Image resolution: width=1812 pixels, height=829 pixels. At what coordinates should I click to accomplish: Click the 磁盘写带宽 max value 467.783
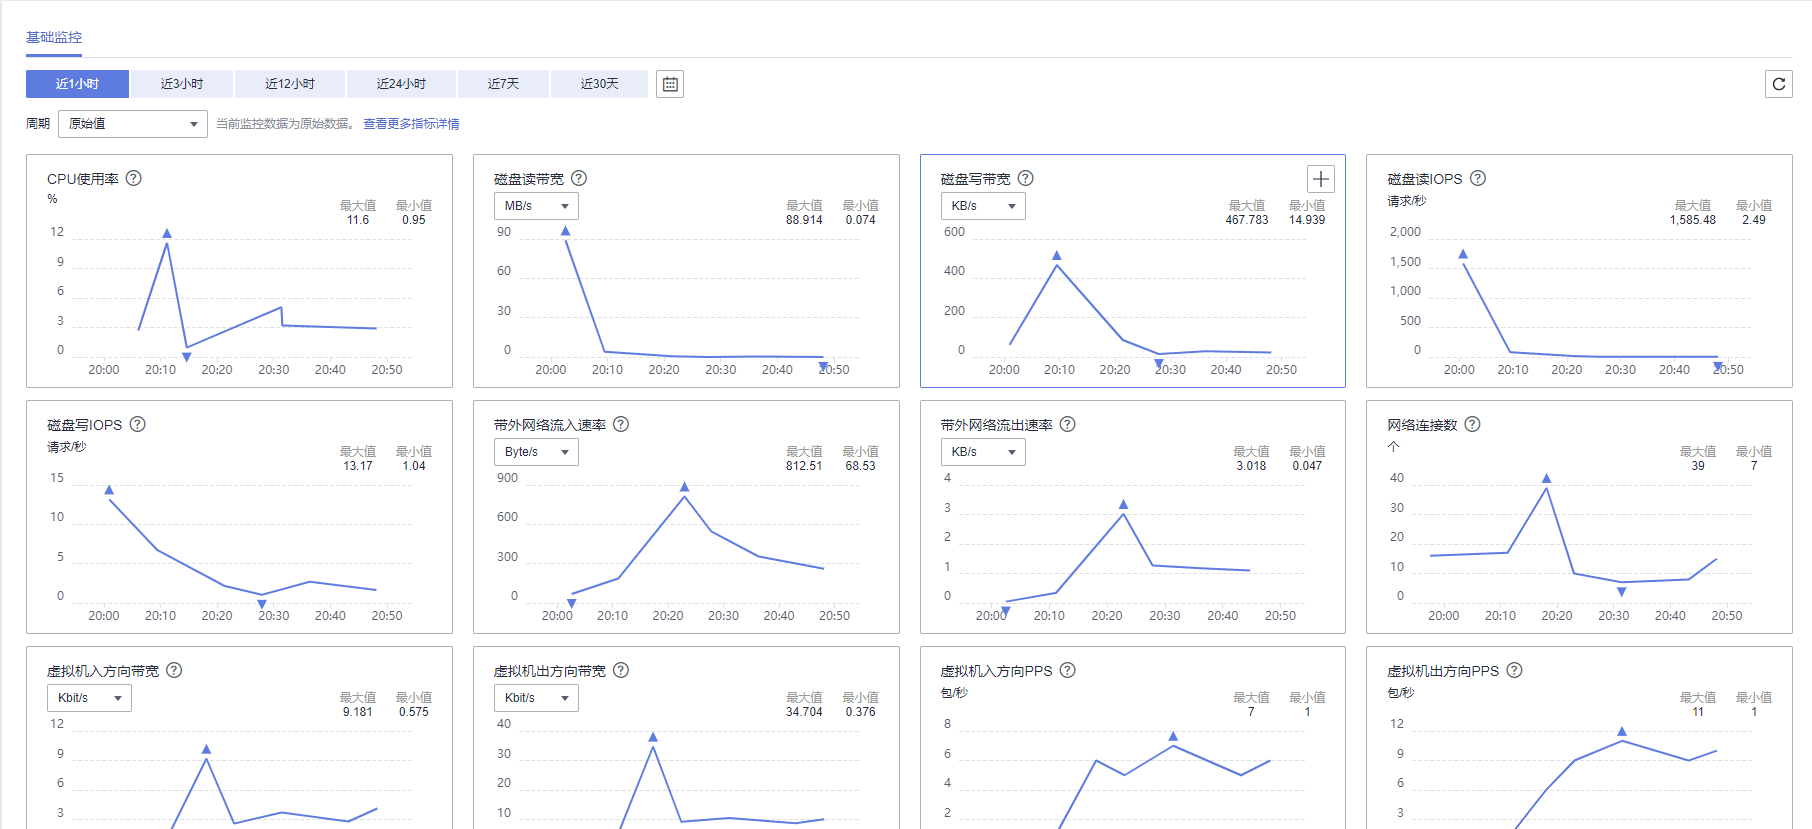click(x=1247, y=220)
